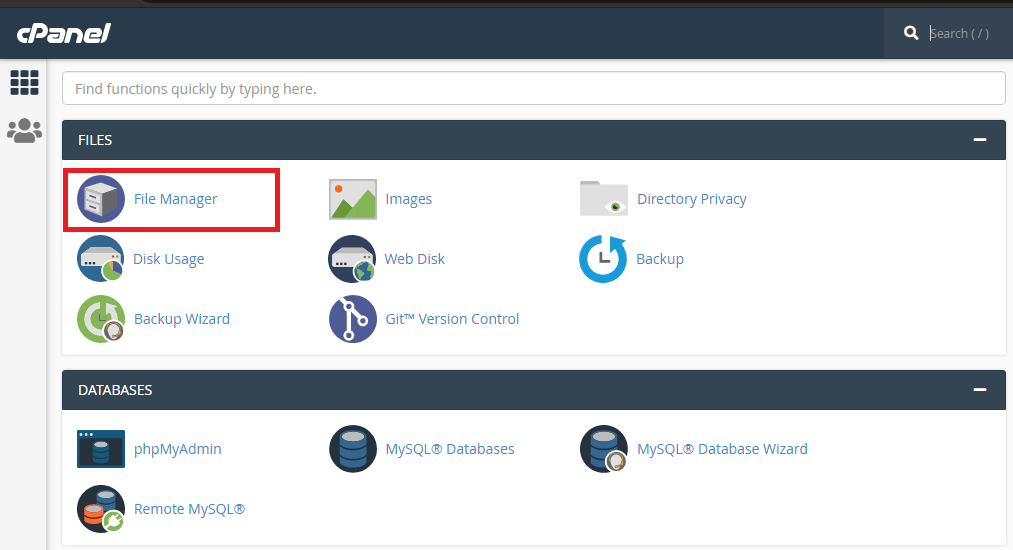Open the Git™ Version Control link
This screenshot has height=550, width=1013.
pos(452,319)
